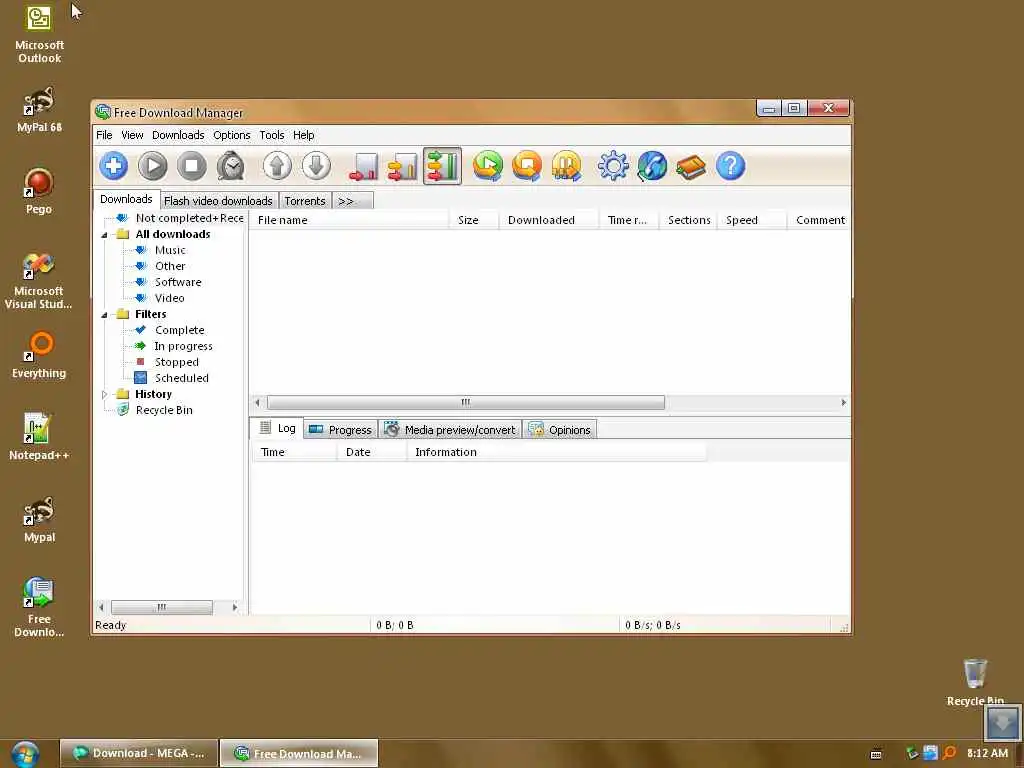Open the Tools menu
This screenshot has height=768, width=1024.
pos(272,135)
